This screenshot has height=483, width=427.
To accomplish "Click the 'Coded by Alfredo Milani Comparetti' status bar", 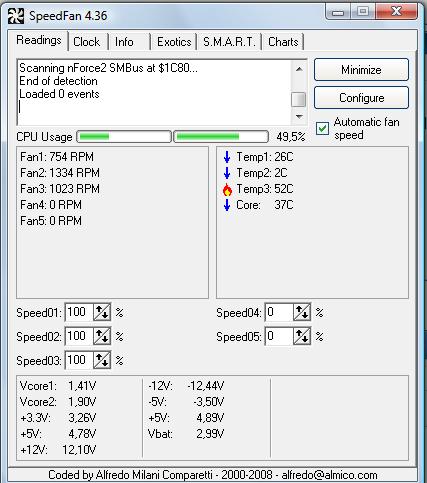I will point(213,475).
